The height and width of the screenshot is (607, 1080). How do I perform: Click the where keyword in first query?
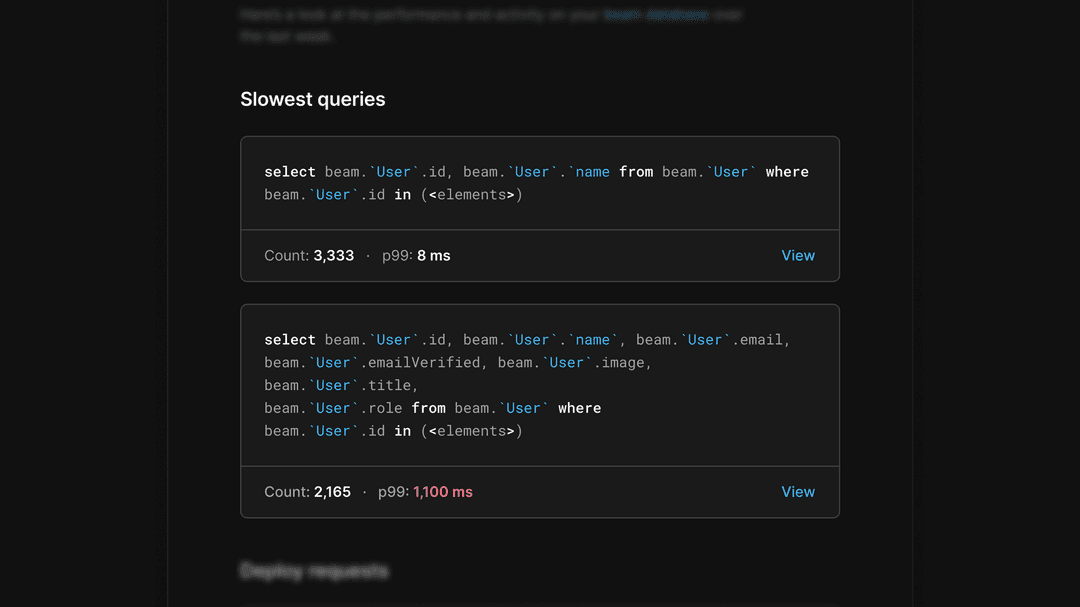[x=787, y=171]
